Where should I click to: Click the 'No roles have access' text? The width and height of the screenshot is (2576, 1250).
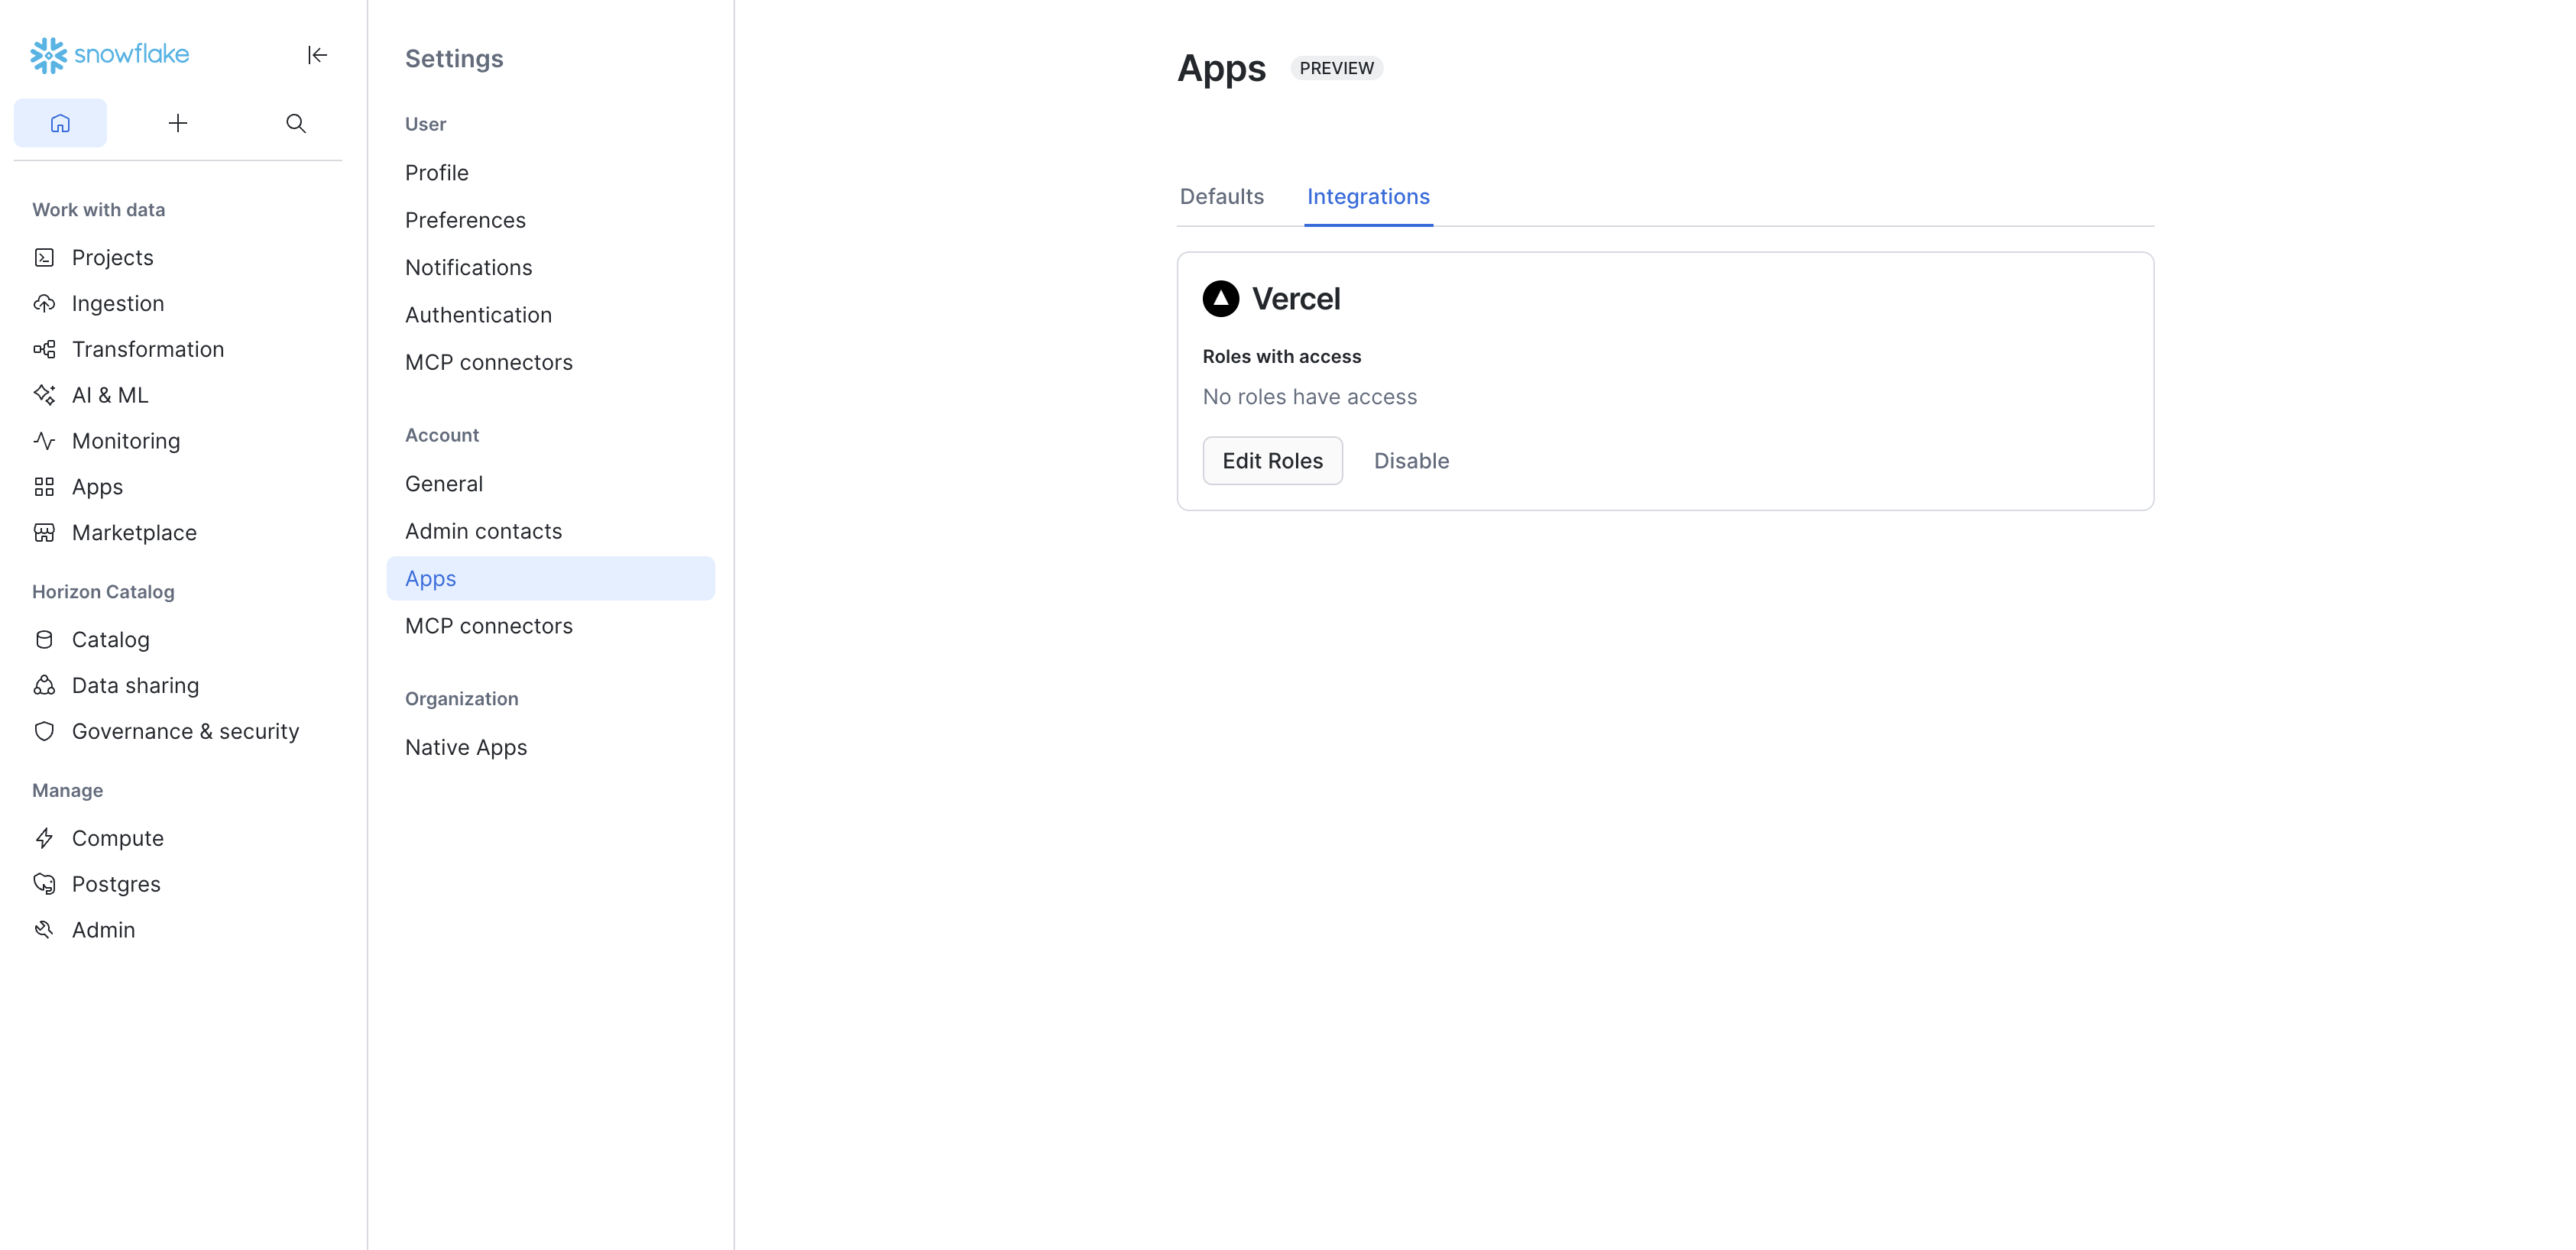1309,397
